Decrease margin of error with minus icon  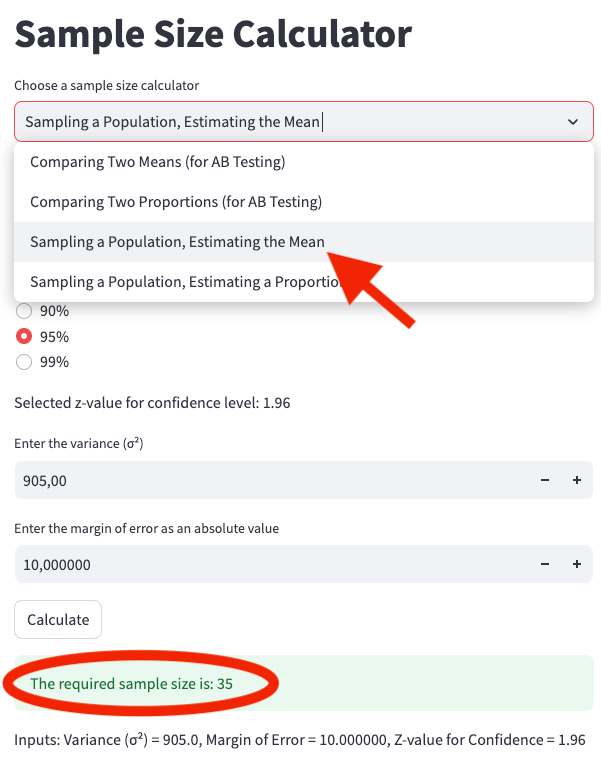545,565
